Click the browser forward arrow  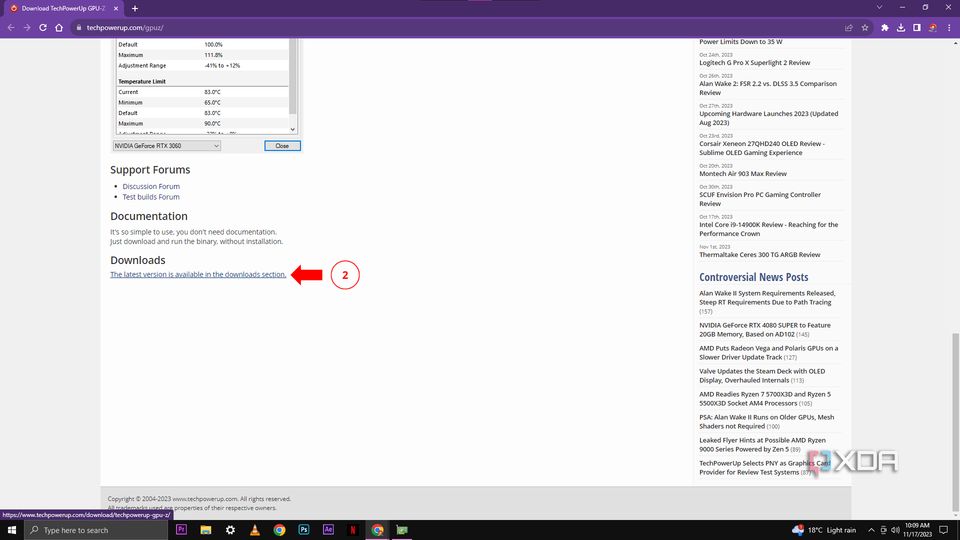27,28
